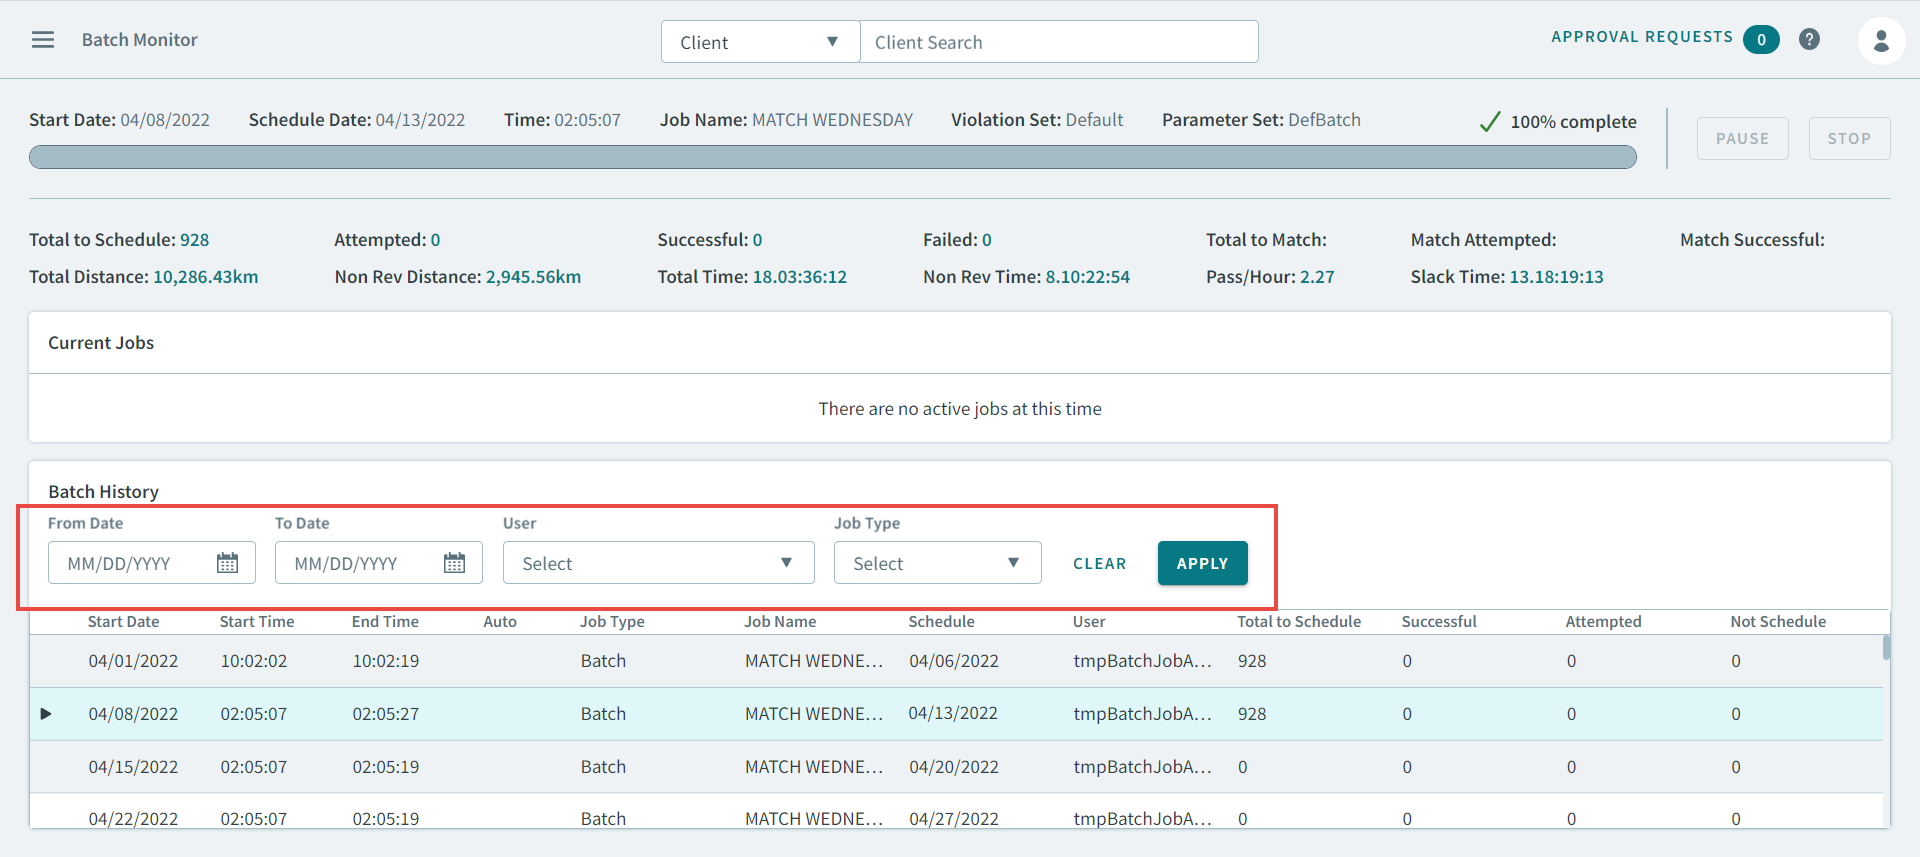This screenshot has width=1920, height=857.
Task: Click the Apply filter button
Action: (1202, 563)
